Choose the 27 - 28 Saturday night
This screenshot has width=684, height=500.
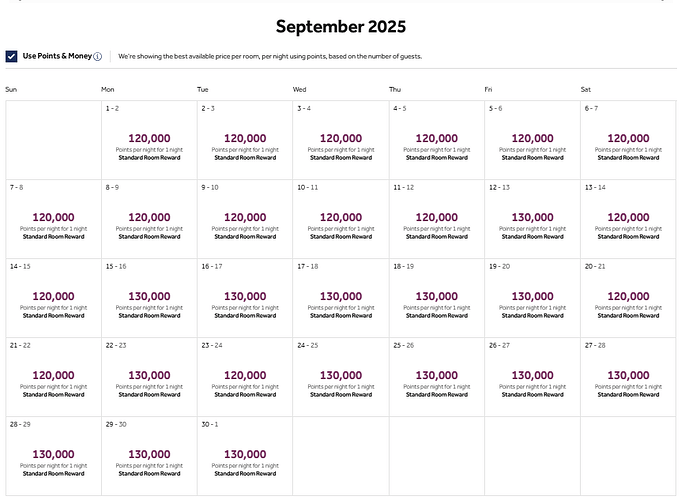point(628,377)
